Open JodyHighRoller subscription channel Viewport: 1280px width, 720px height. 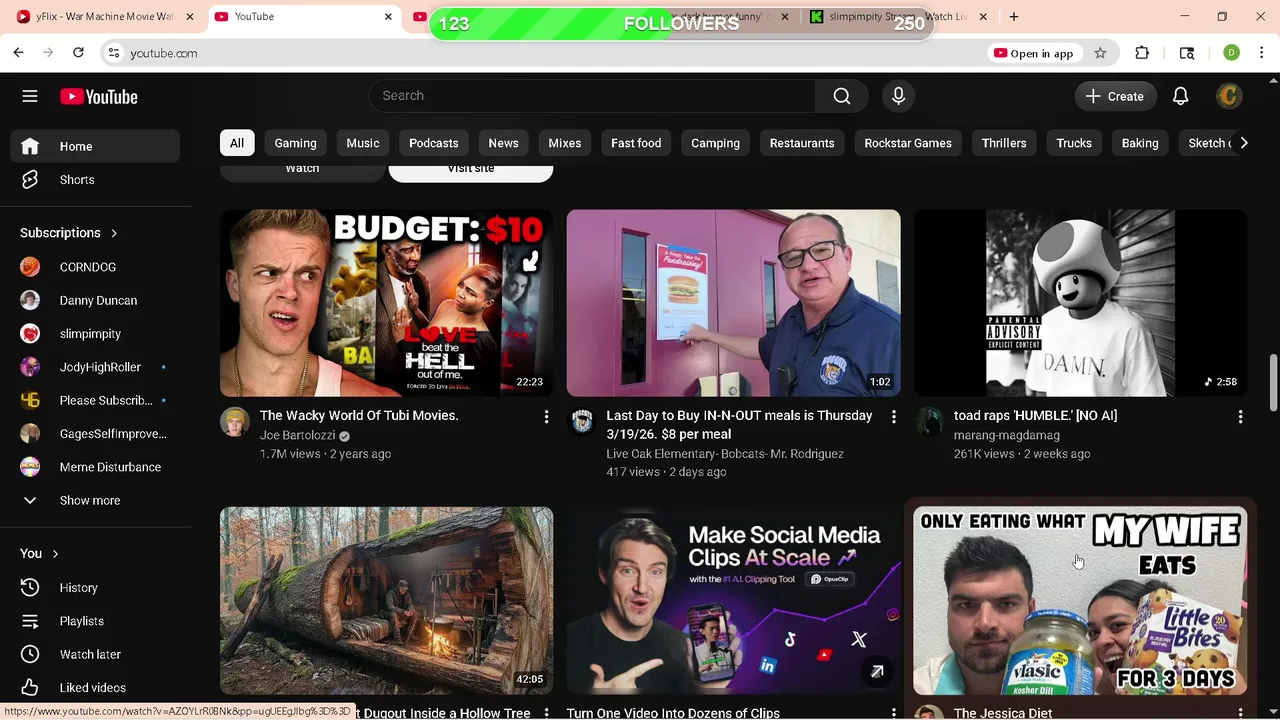(x=96, y=367)
